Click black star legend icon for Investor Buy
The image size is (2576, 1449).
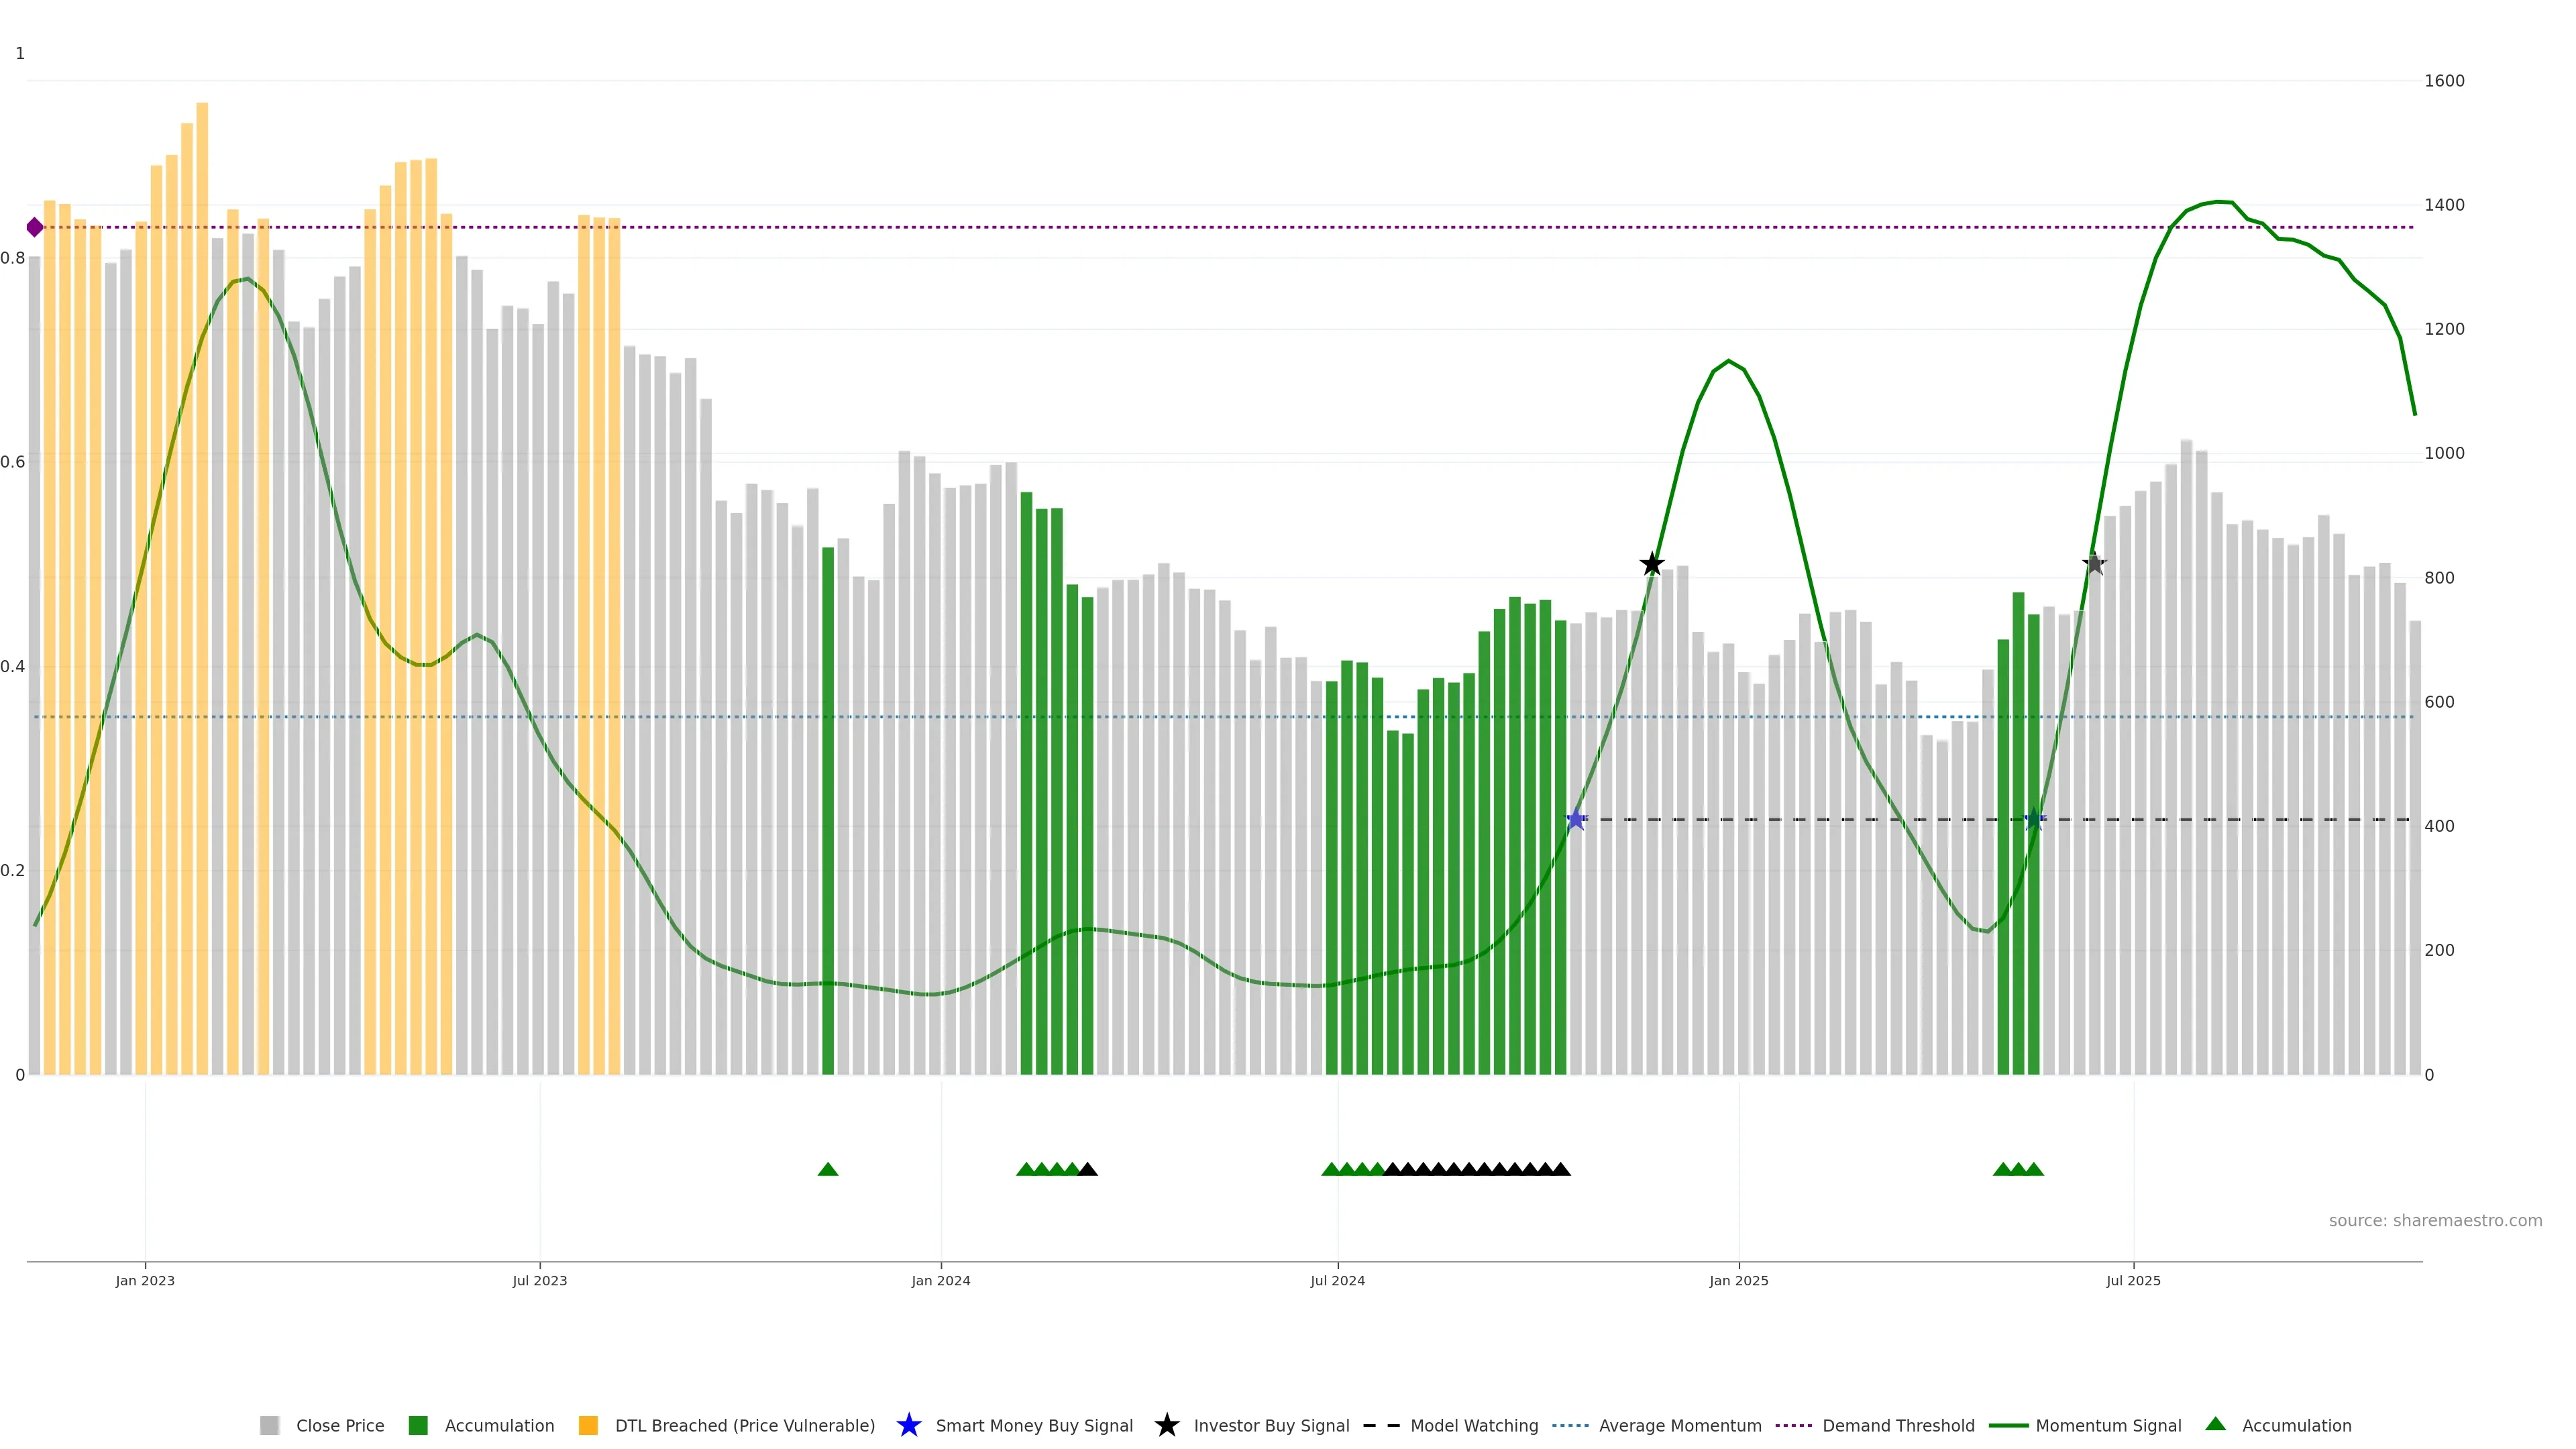(x=1166, y=1425)
